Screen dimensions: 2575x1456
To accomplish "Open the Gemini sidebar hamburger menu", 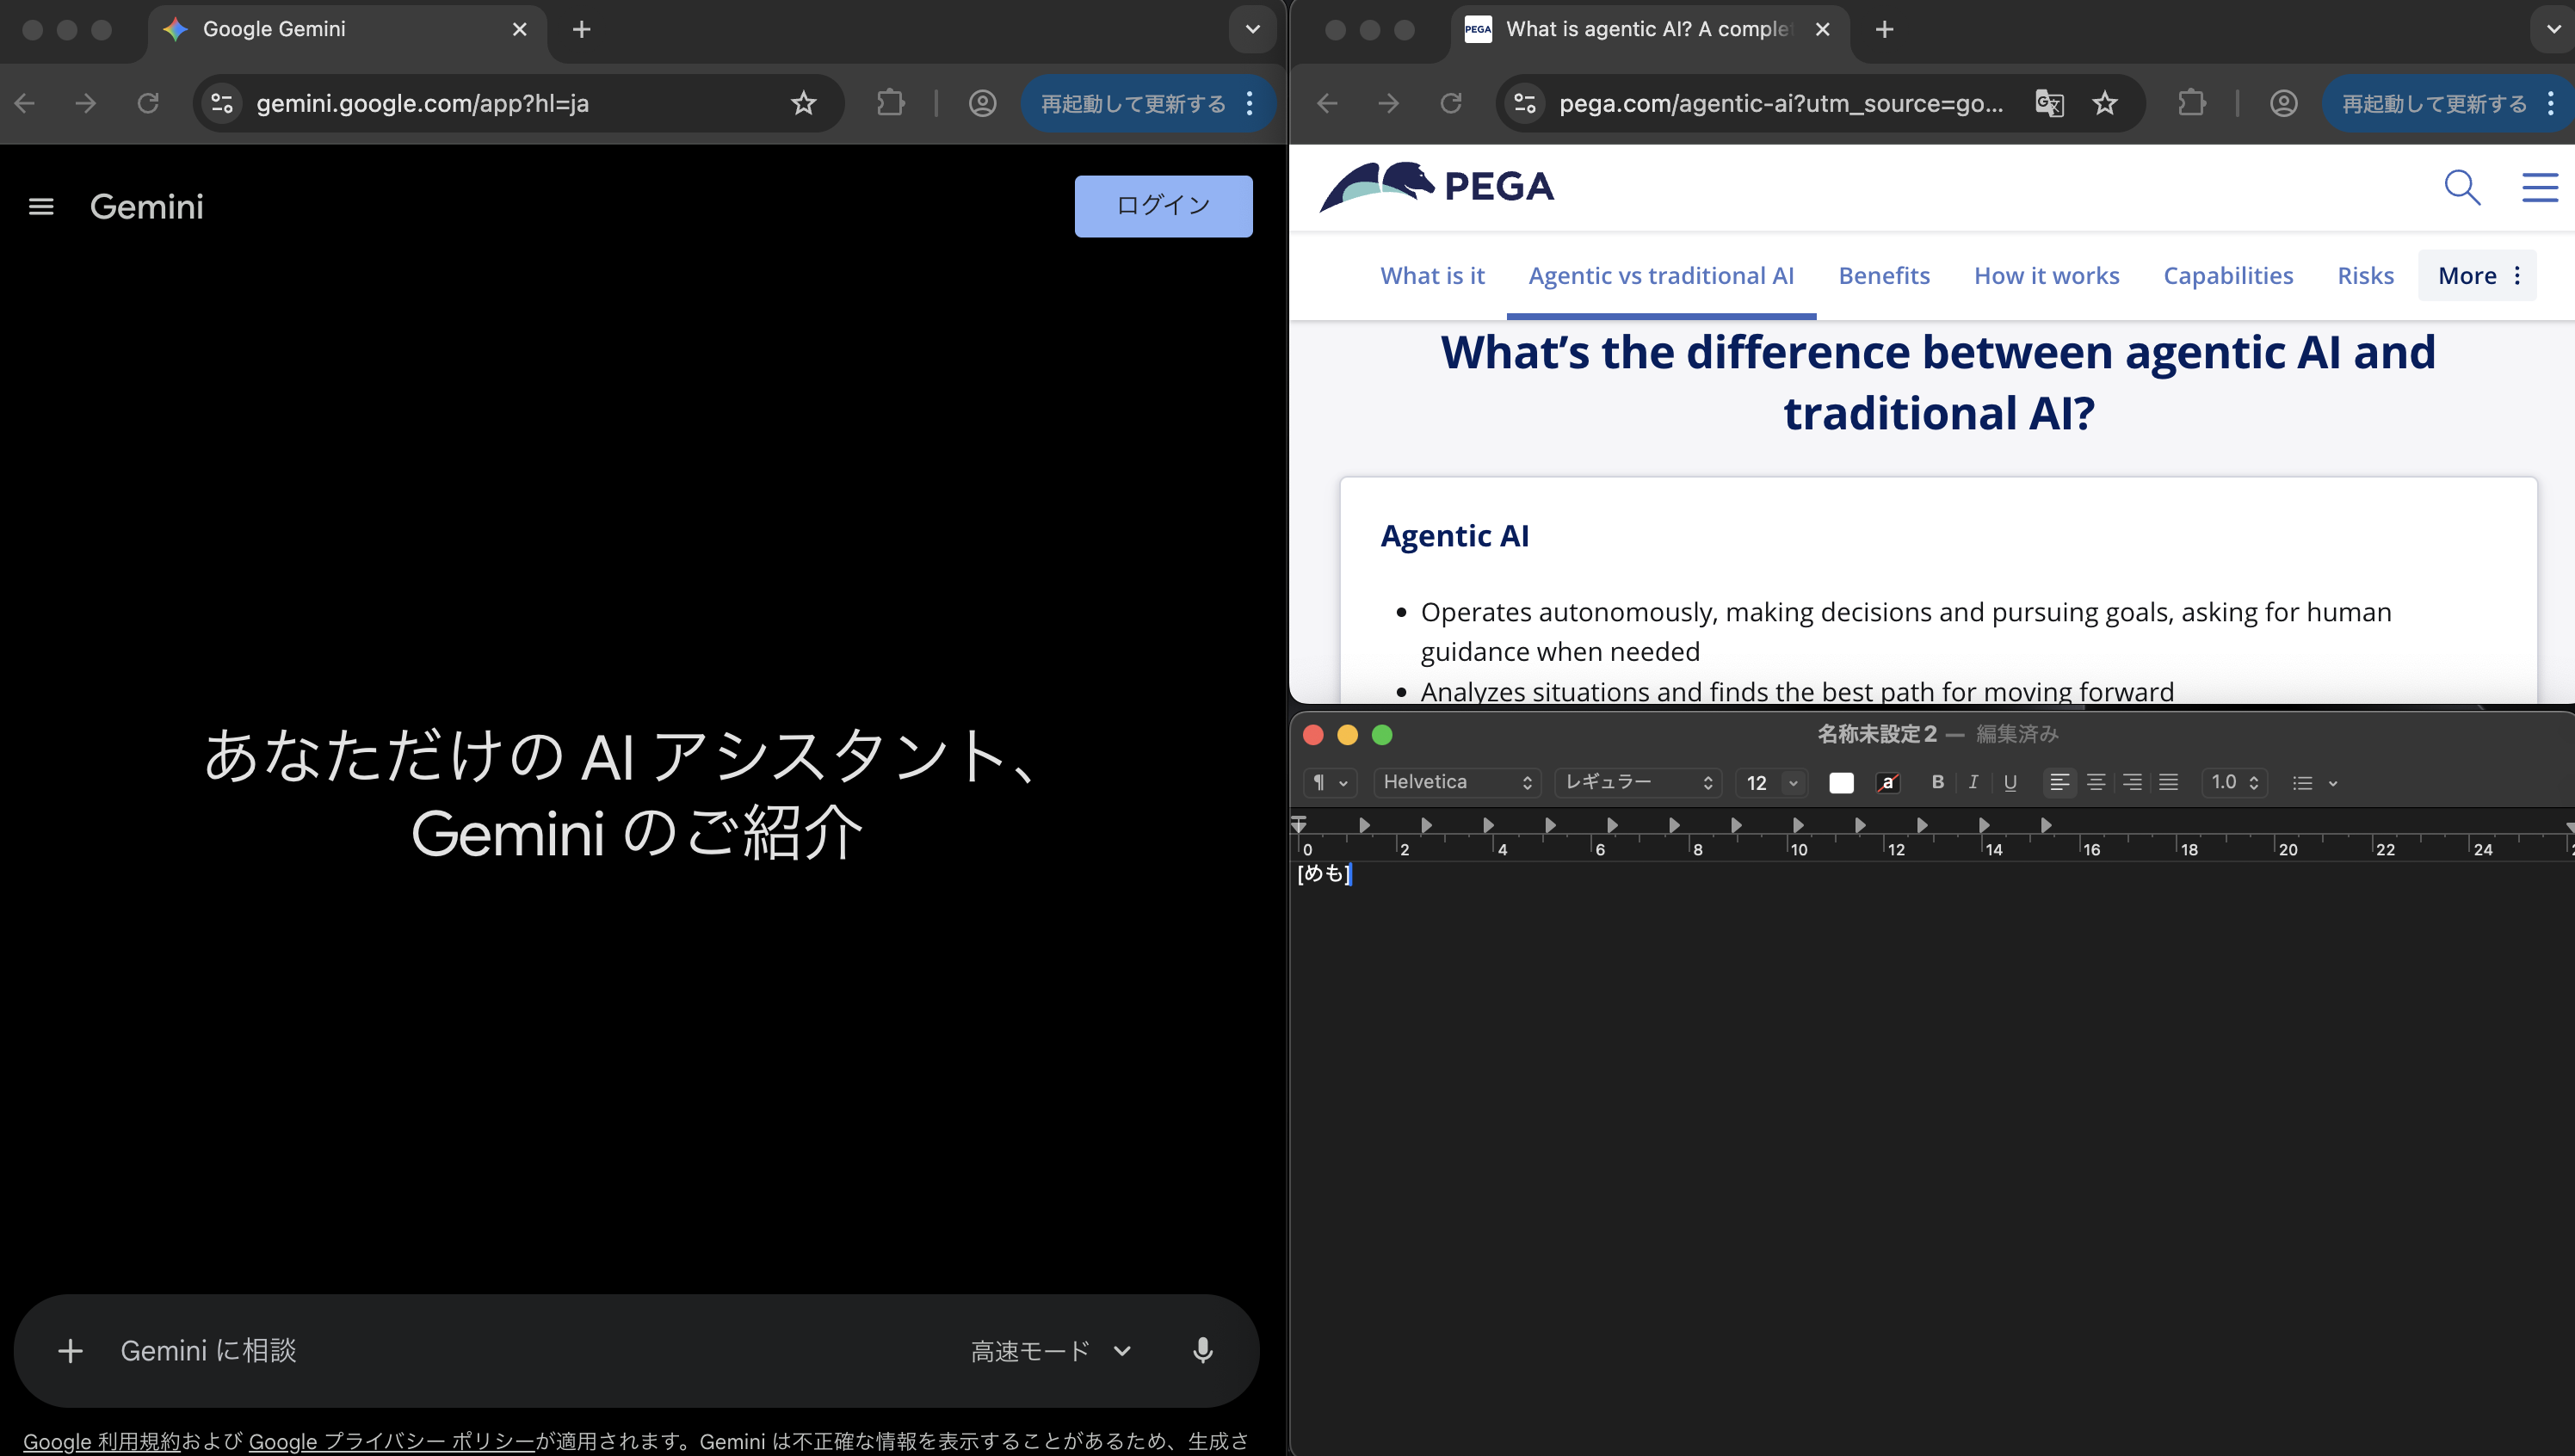I will [x=41, y=206].
